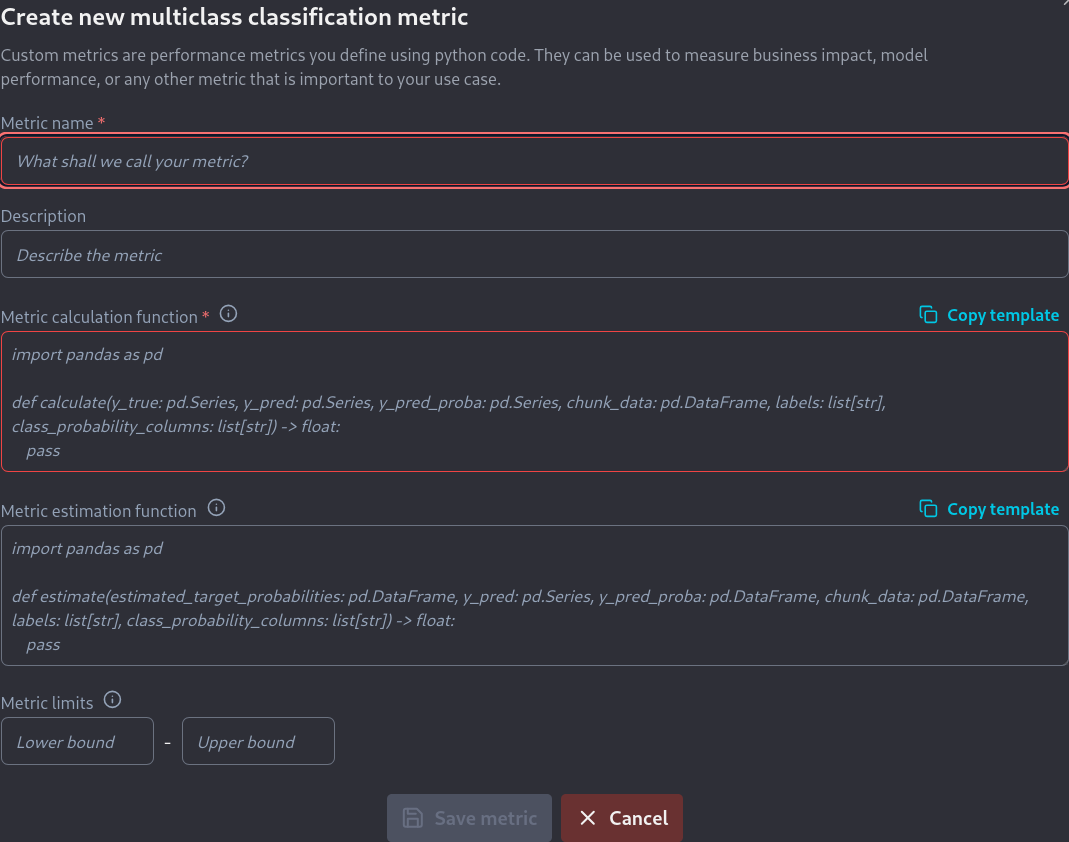
Task: Click the Metric estimation function label
Action: coord(98,511)
